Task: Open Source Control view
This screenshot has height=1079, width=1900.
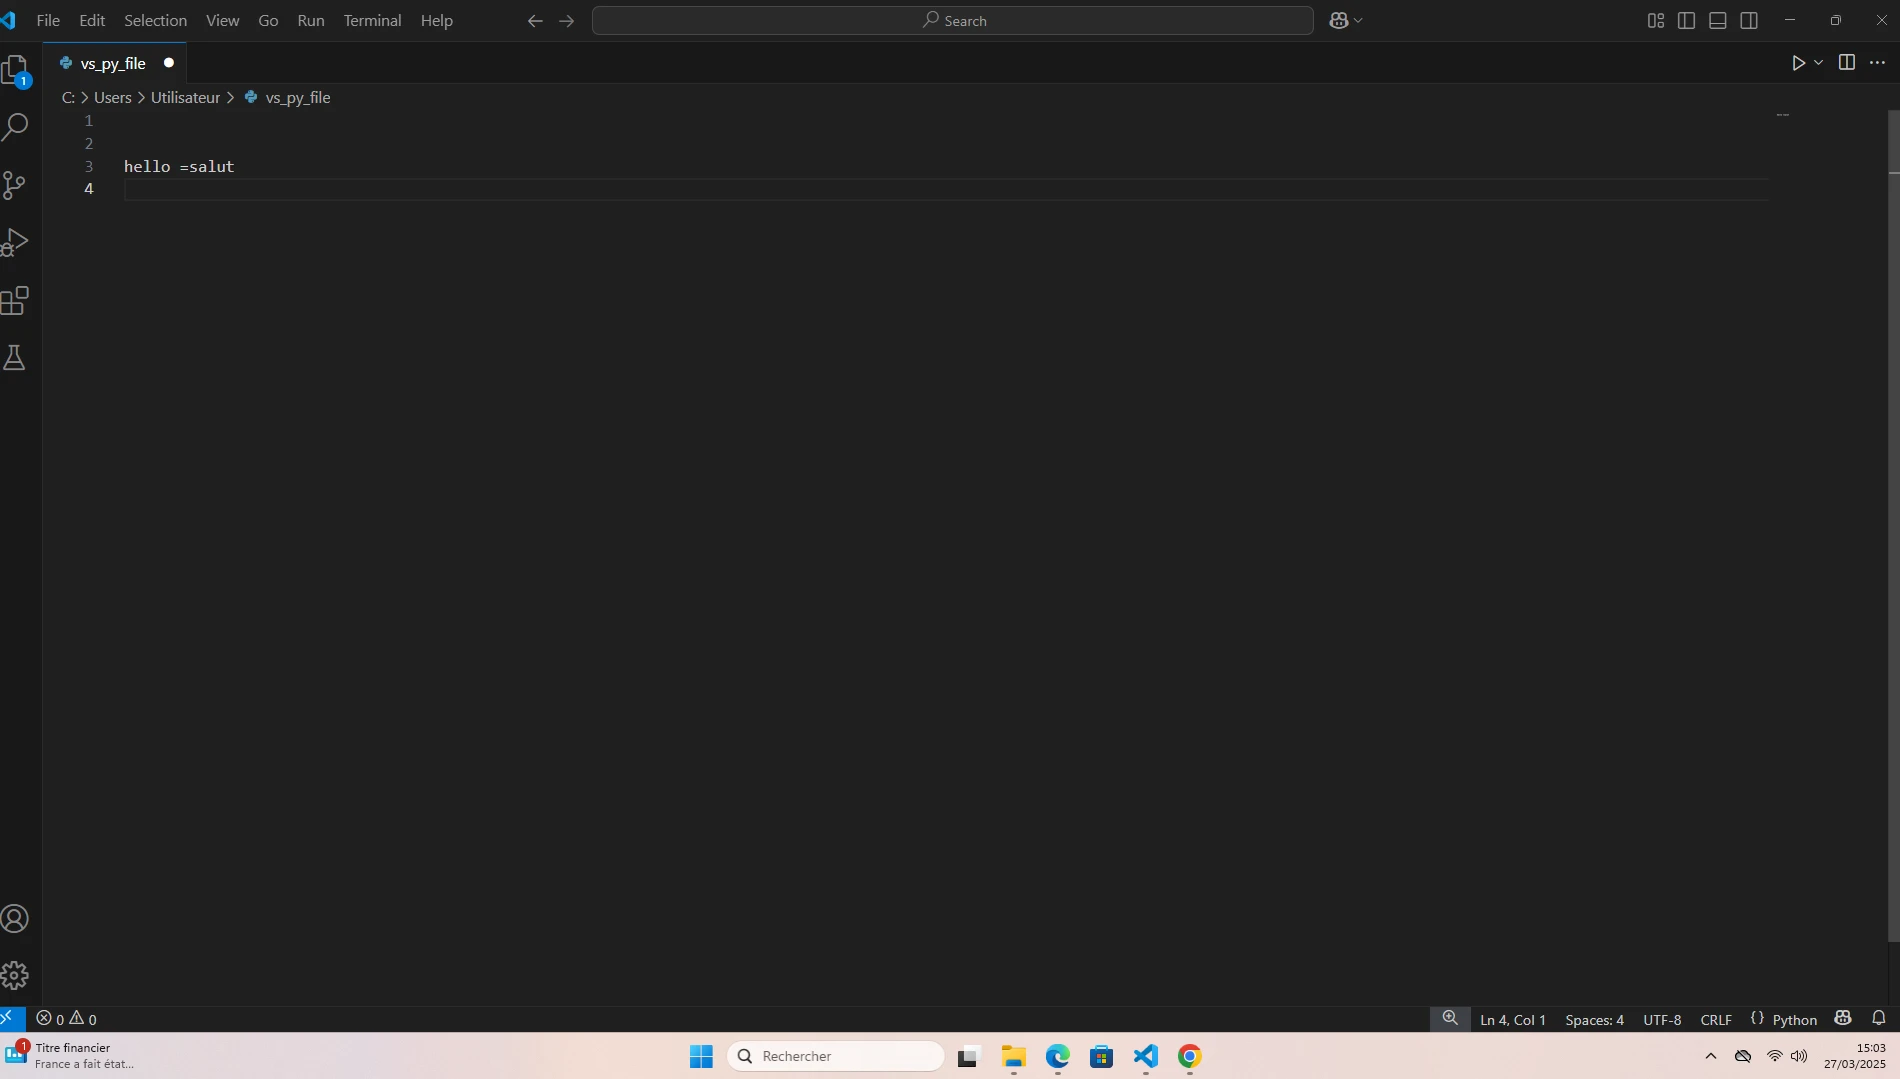Action: coord(15,185)
